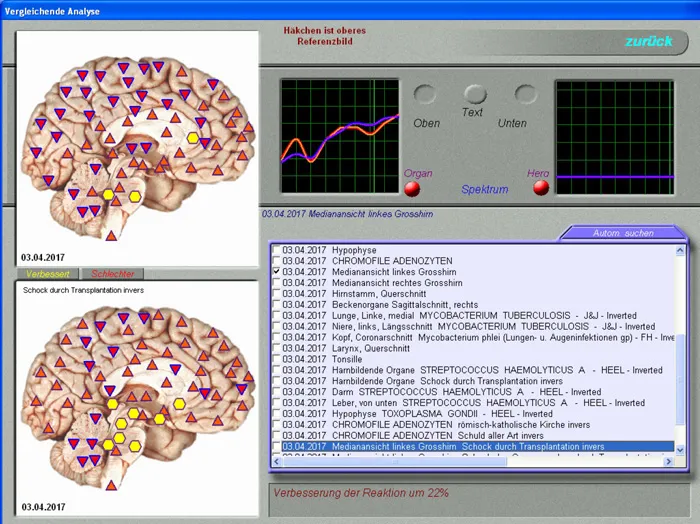Click the red Hero indicator light

(x=541, y=187)
